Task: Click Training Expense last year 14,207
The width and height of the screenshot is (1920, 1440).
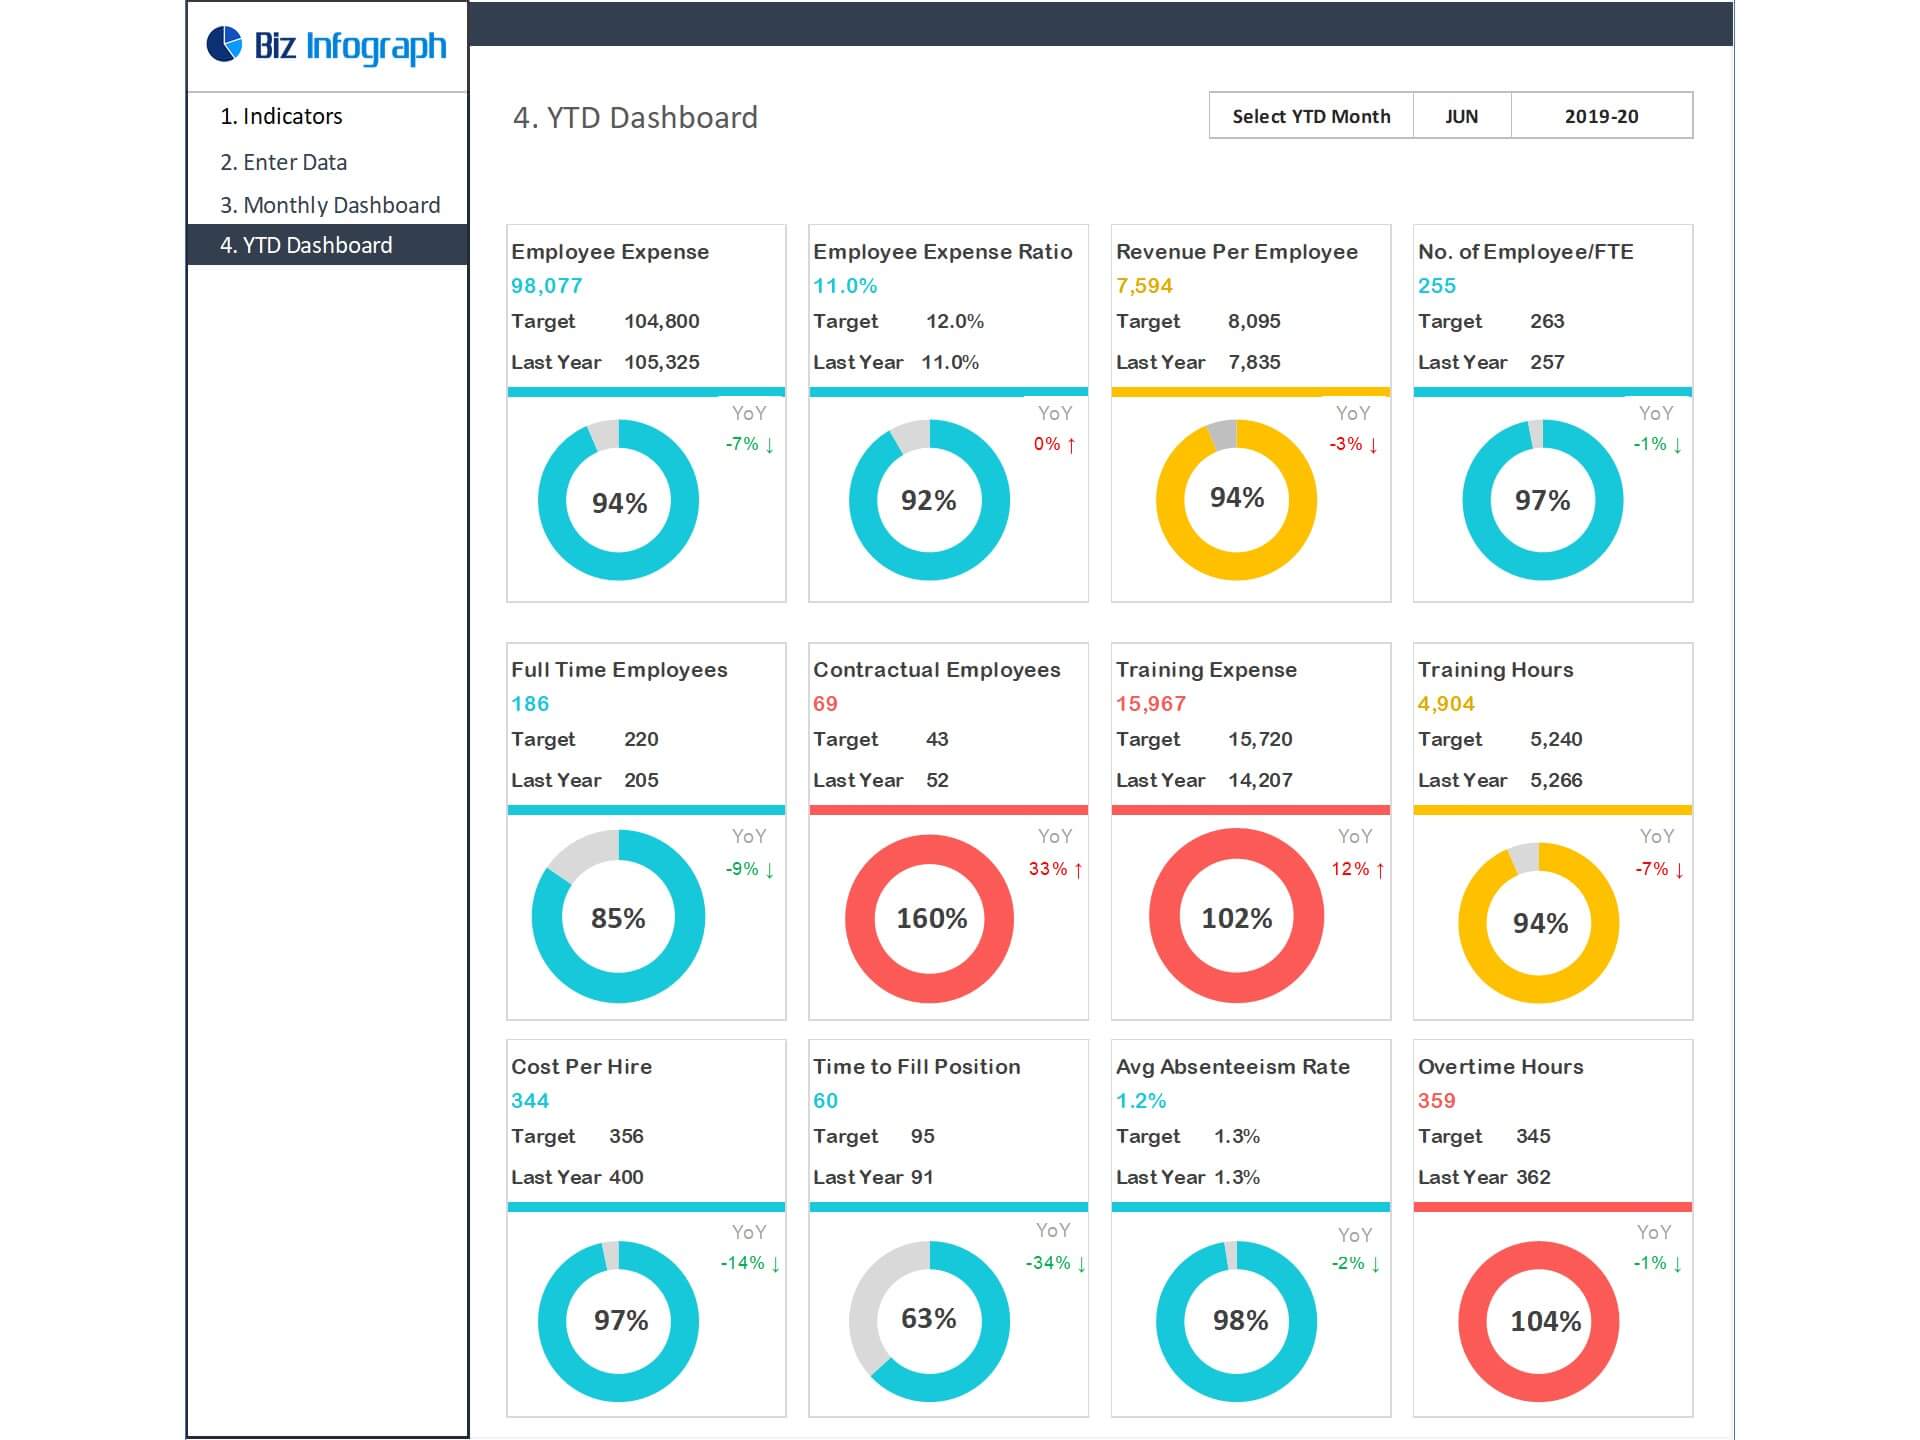Action: click(1260, 780)
